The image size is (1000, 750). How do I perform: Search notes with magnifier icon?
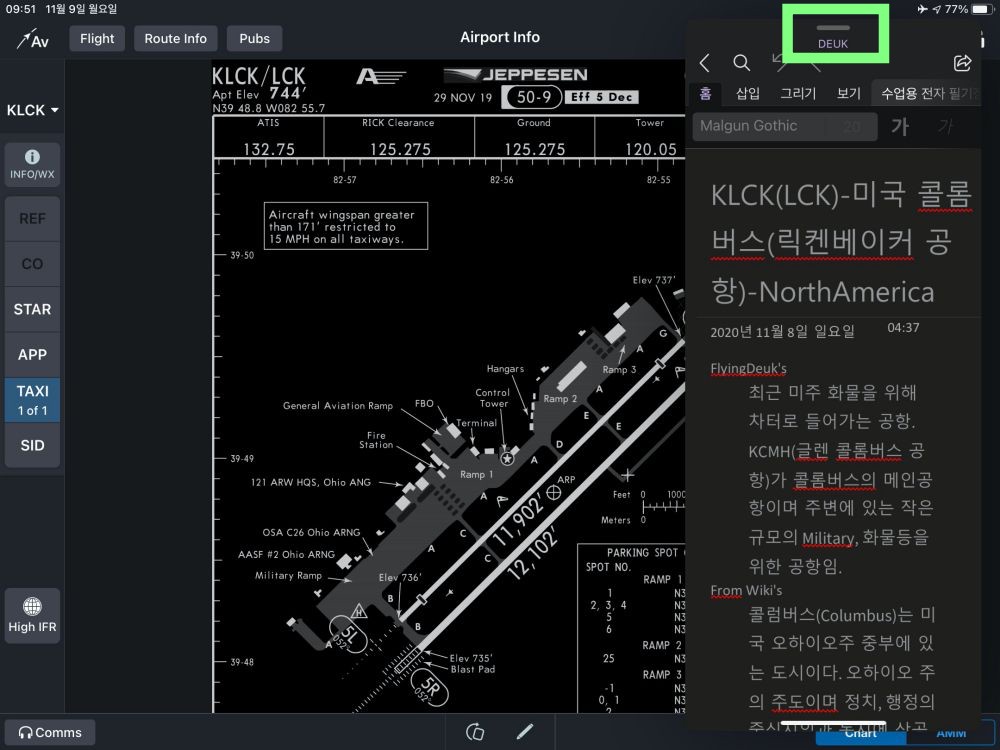click(x=741, y=63)
